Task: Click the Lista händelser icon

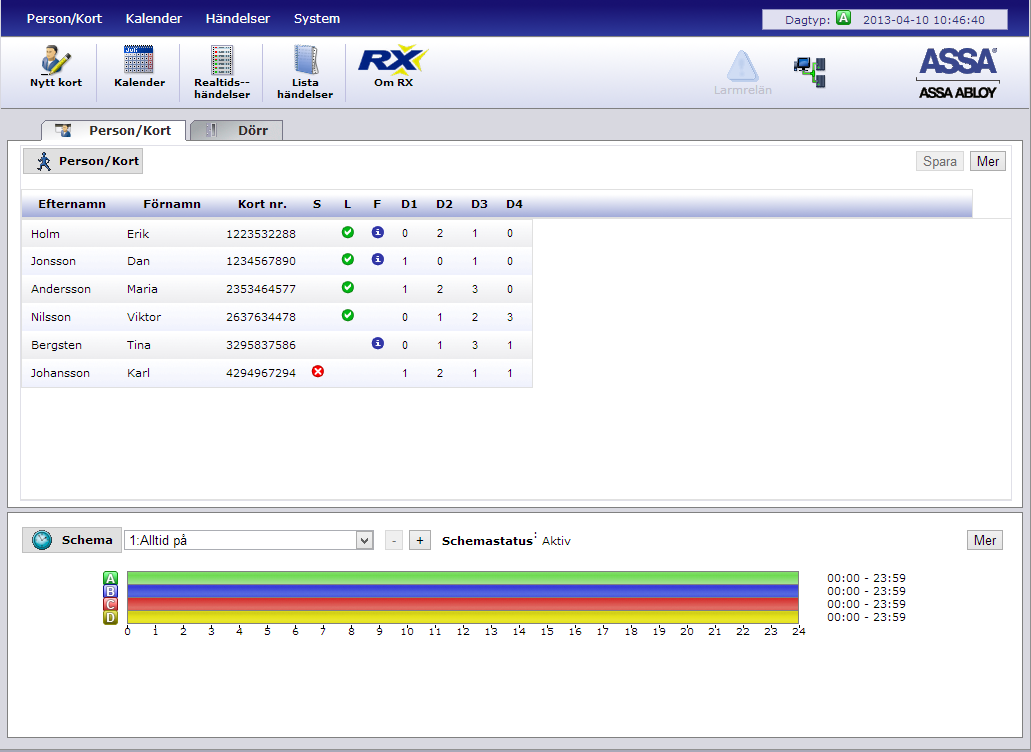Action: (x=304, y=62)
